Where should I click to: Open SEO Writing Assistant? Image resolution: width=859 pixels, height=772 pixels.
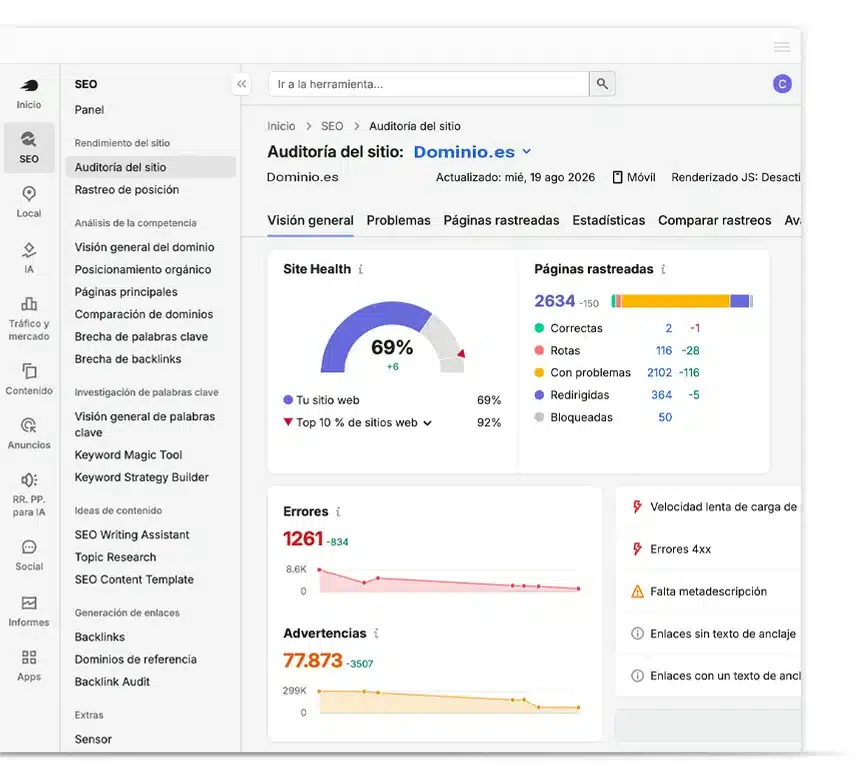132,535
